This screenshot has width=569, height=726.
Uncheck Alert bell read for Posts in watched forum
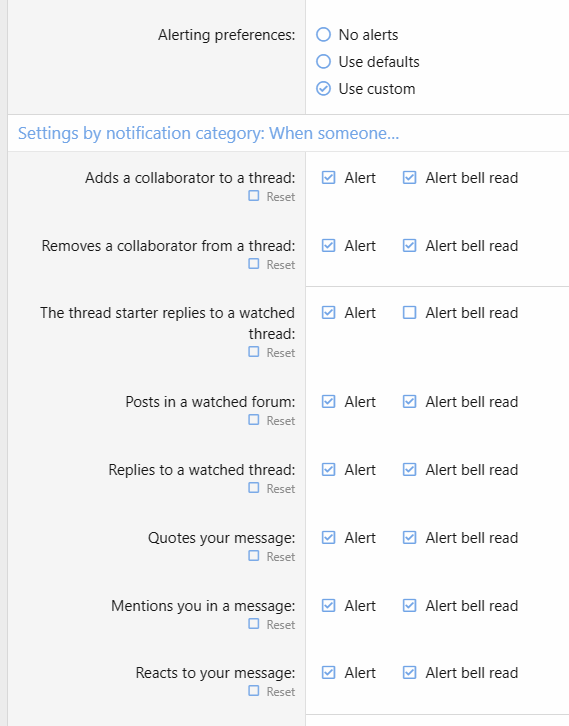pos(409,401)
